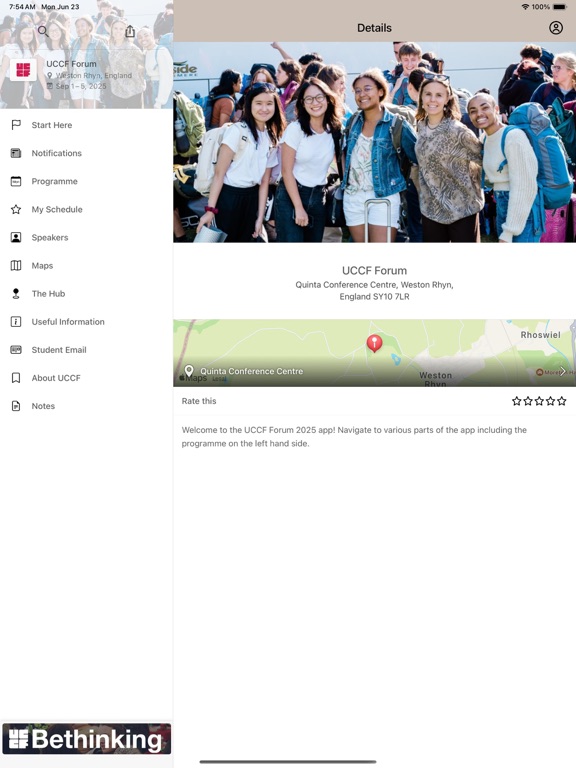This screenshot has width=576, height=768.
Task: Rate four stars
Action: [x=550, y=401]
